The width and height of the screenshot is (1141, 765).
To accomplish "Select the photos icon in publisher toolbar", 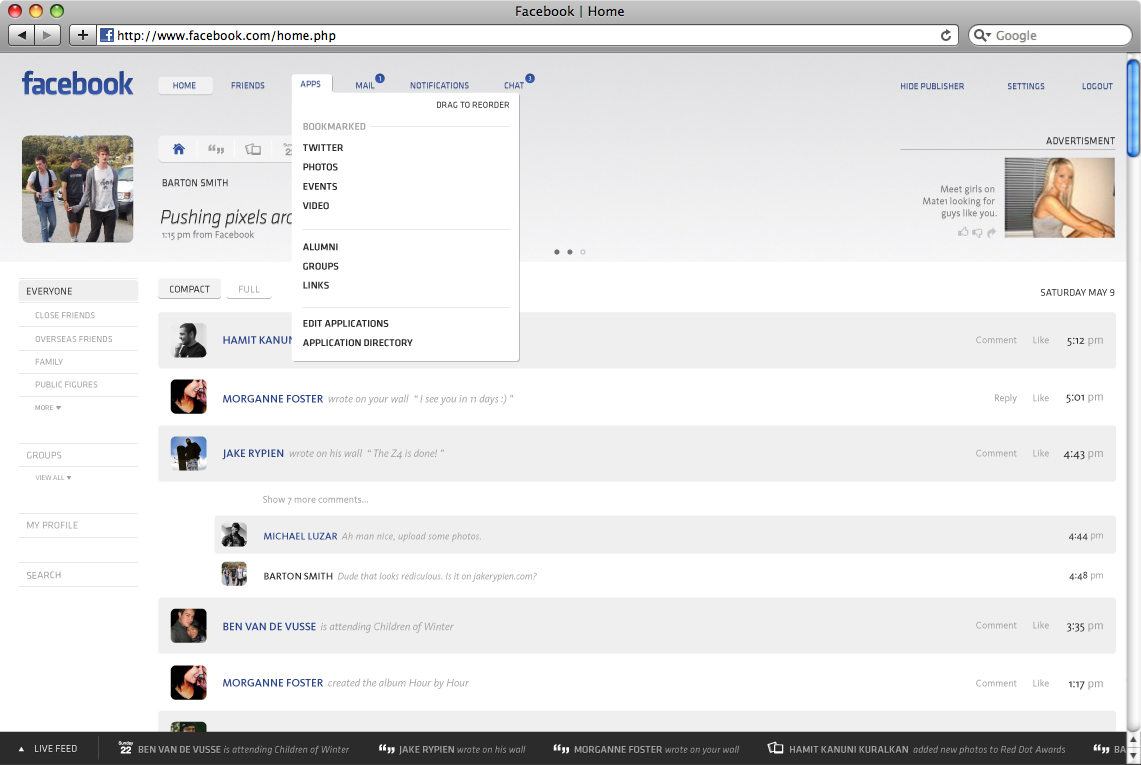I will [253, 149].
